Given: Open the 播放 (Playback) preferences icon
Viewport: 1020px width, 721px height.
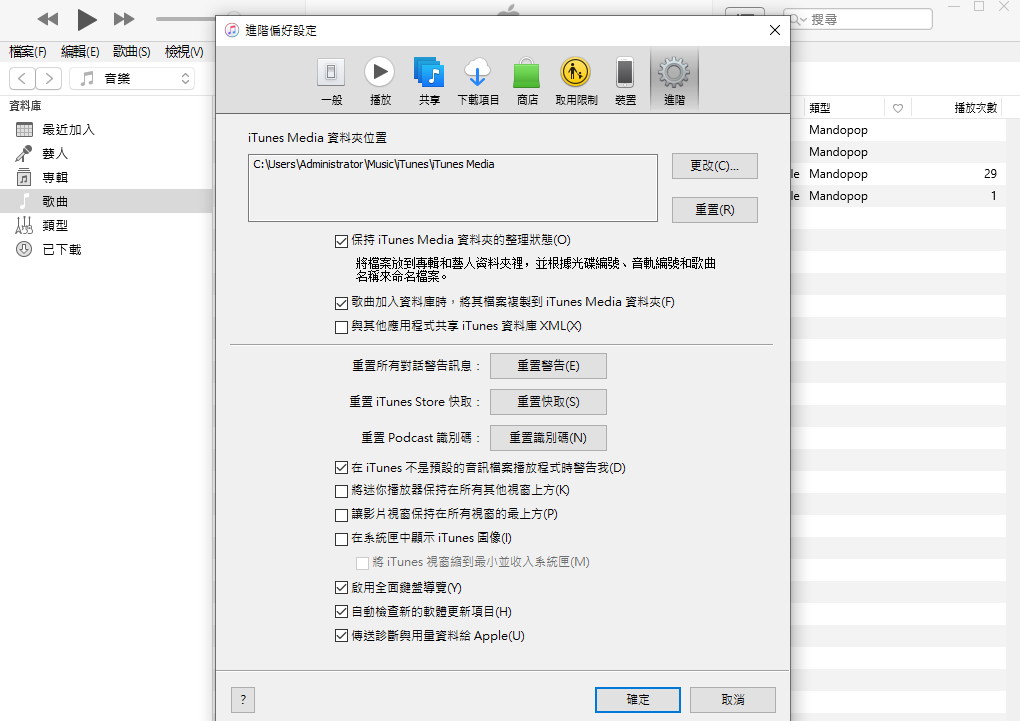Looking at the screenshot, I should pyautogui.click(x=379, y=80).
